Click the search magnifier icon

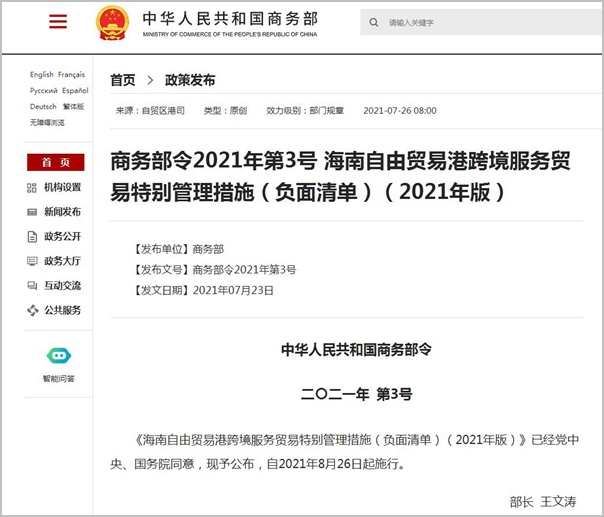375,22
